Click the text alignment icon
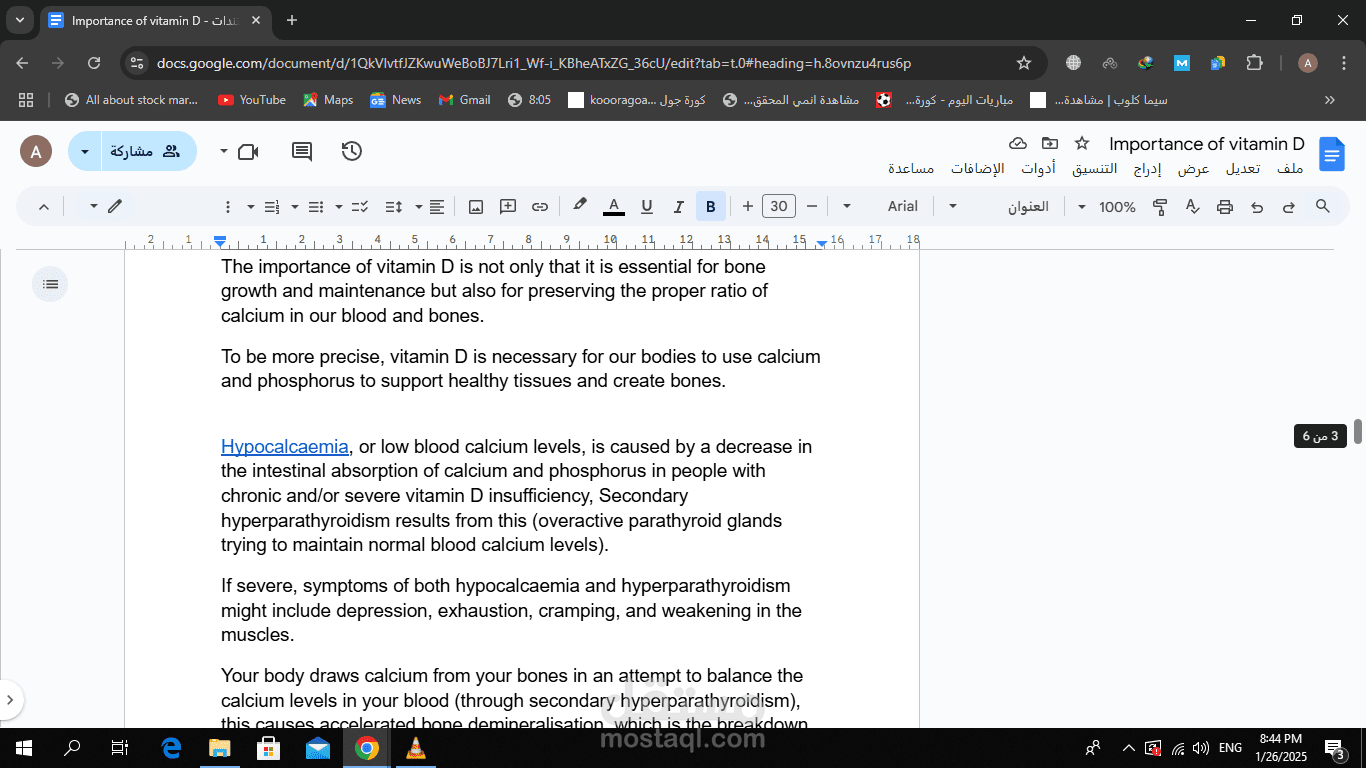 (437, 207)
